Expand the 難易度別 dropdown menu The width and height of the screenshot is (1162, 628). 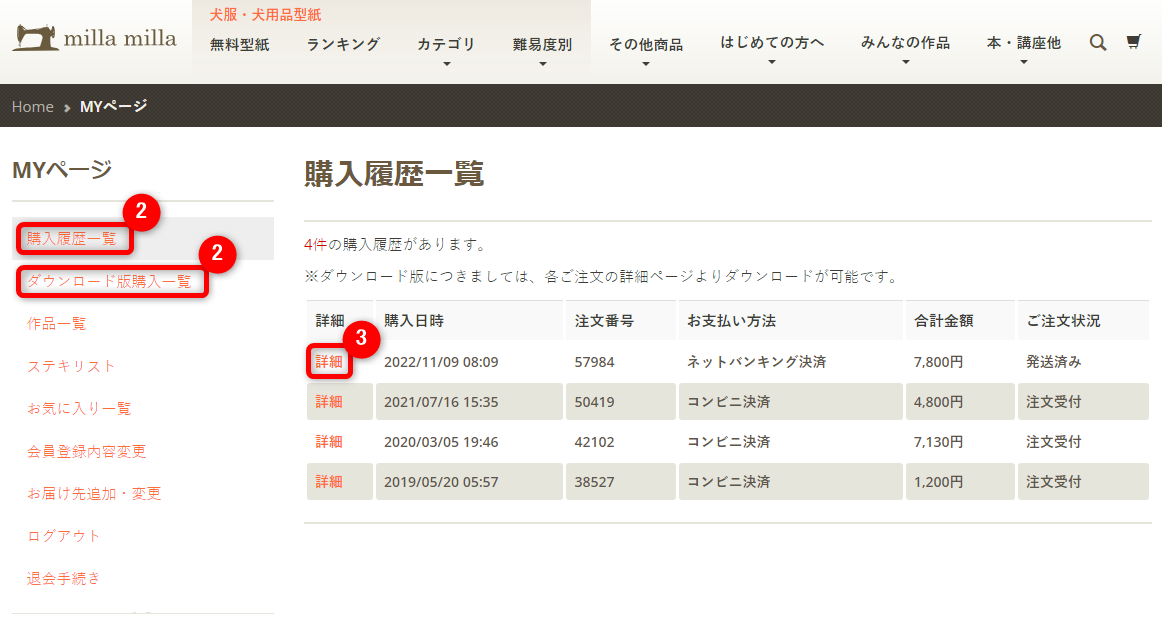(x=542, y=45)
